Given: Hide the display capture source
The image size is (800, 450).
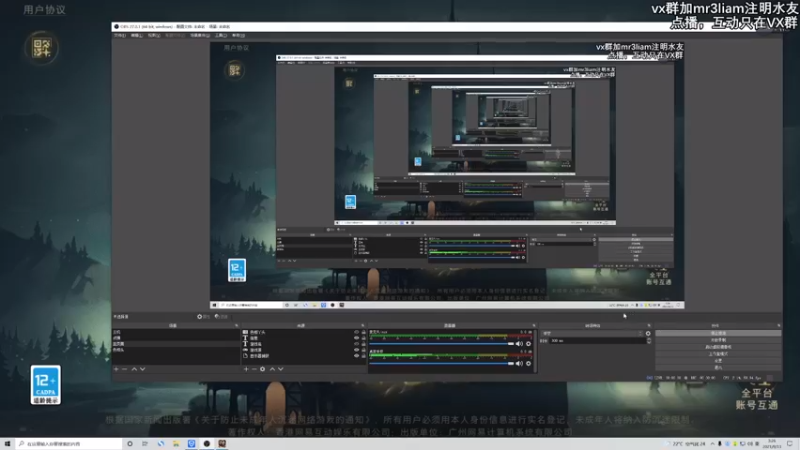Looking at the screenshot, I should tap(356, 356).
